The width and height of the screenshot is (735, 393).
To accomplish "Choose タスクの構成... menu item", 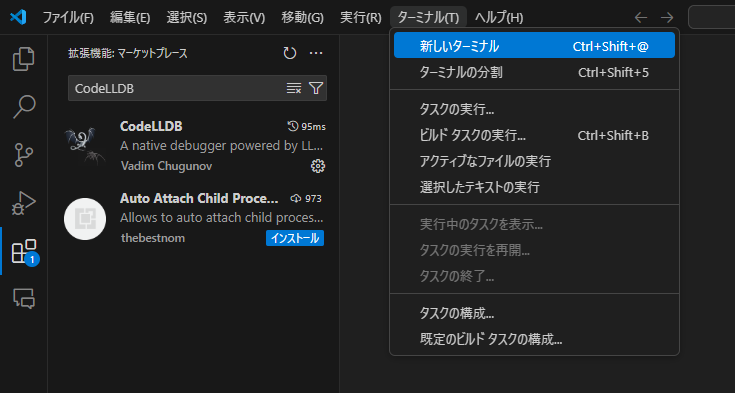I will pyautogui.click(x=534, y=313).
